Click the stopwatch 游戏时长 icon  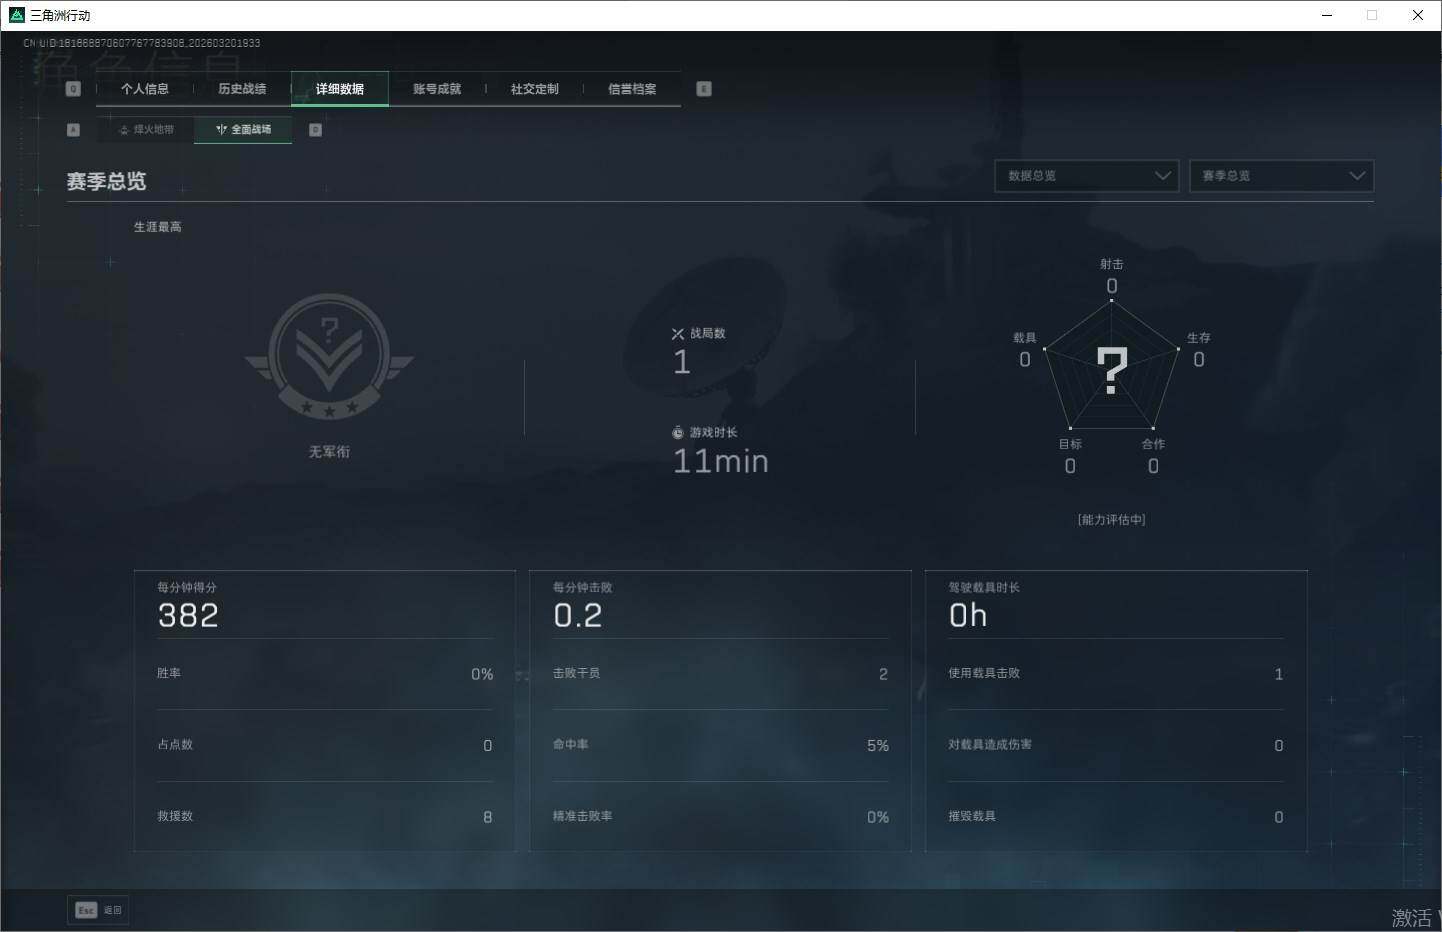coord(678,433)
